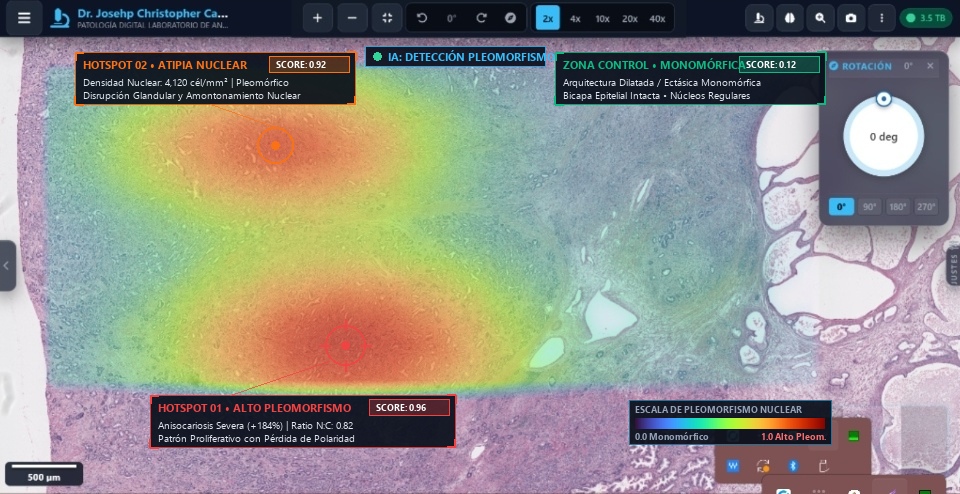Viewport: 960px width, 494px height.
Task: Click Densidad Nuclear 4,120 cél/mm² text
Action: click(x=156, y=82)
